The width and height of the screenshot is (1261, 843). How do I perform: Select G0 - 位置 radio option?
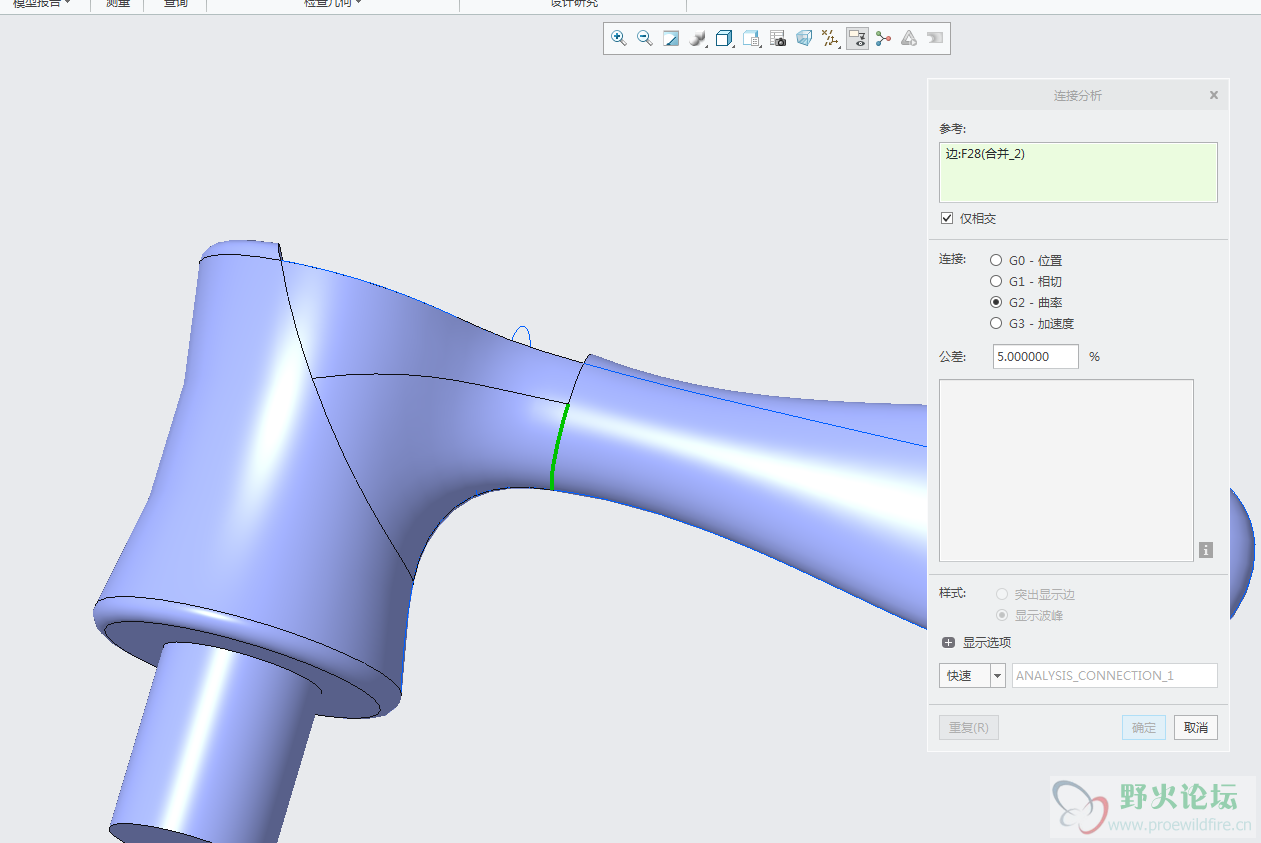(x=995, y=260)
